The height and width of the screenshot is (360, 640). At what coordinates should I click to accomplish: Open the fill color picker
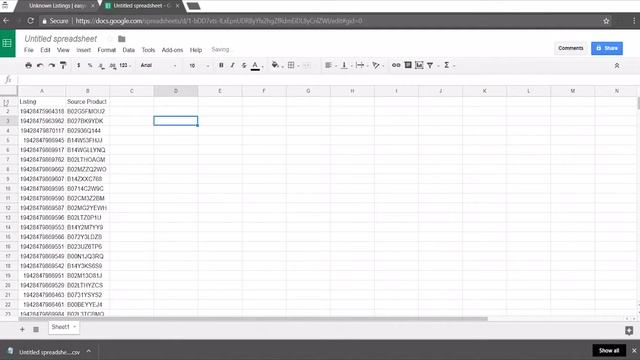(x=275, y=65)
